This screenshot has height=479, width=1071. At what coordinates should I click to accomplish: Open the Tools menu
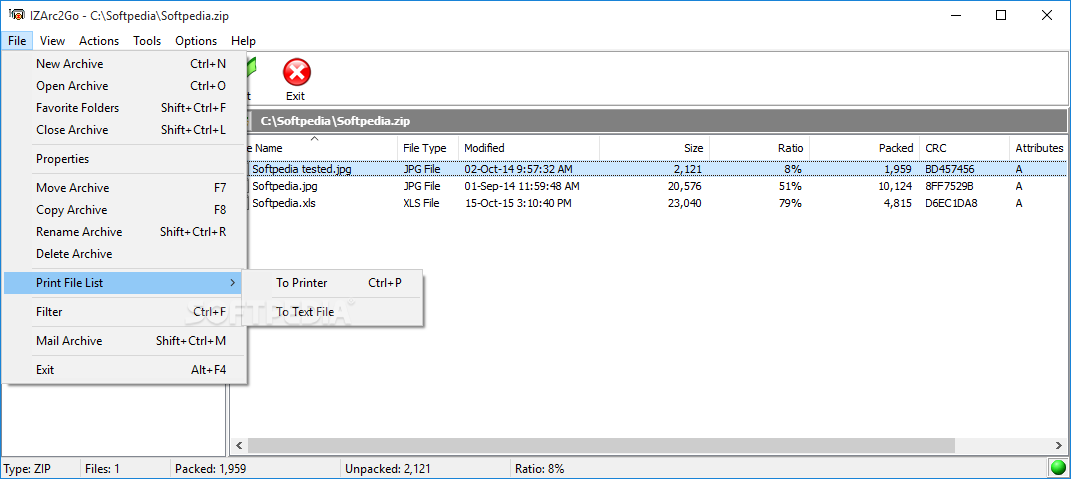[147, 40]
